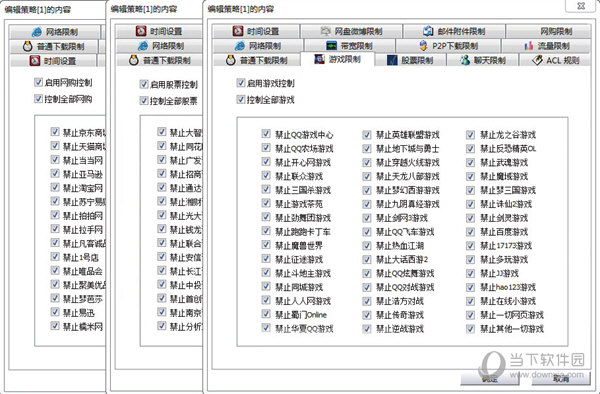The width and height of the screenshot is (600, 394).
Task: Toggle 控制全部股票 in middle window
Action: (x=144, y=100)
